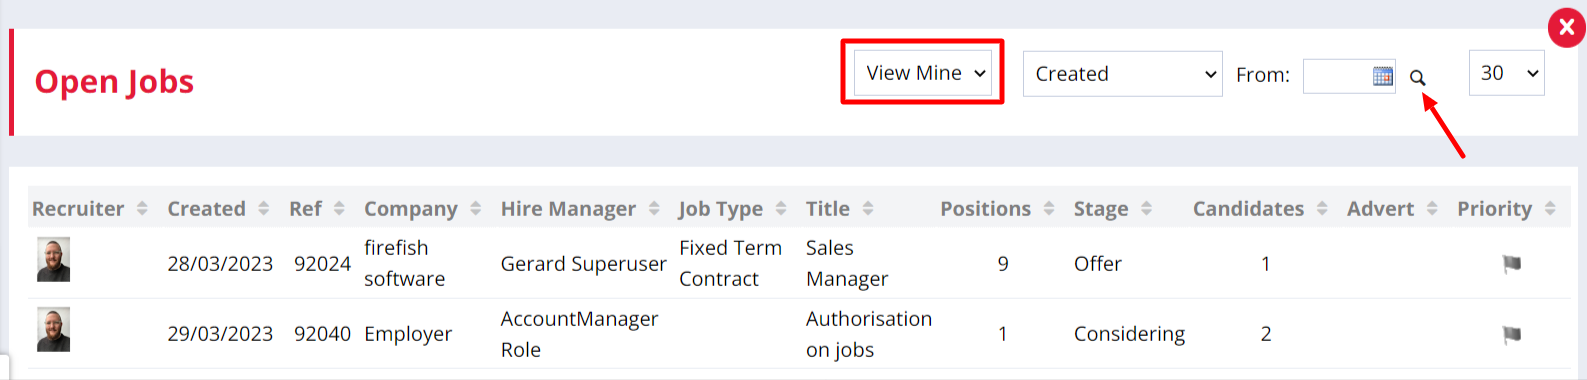Click the magnifier search icon
This screenshot has height=380, width=1587.
click(1417, 77)
